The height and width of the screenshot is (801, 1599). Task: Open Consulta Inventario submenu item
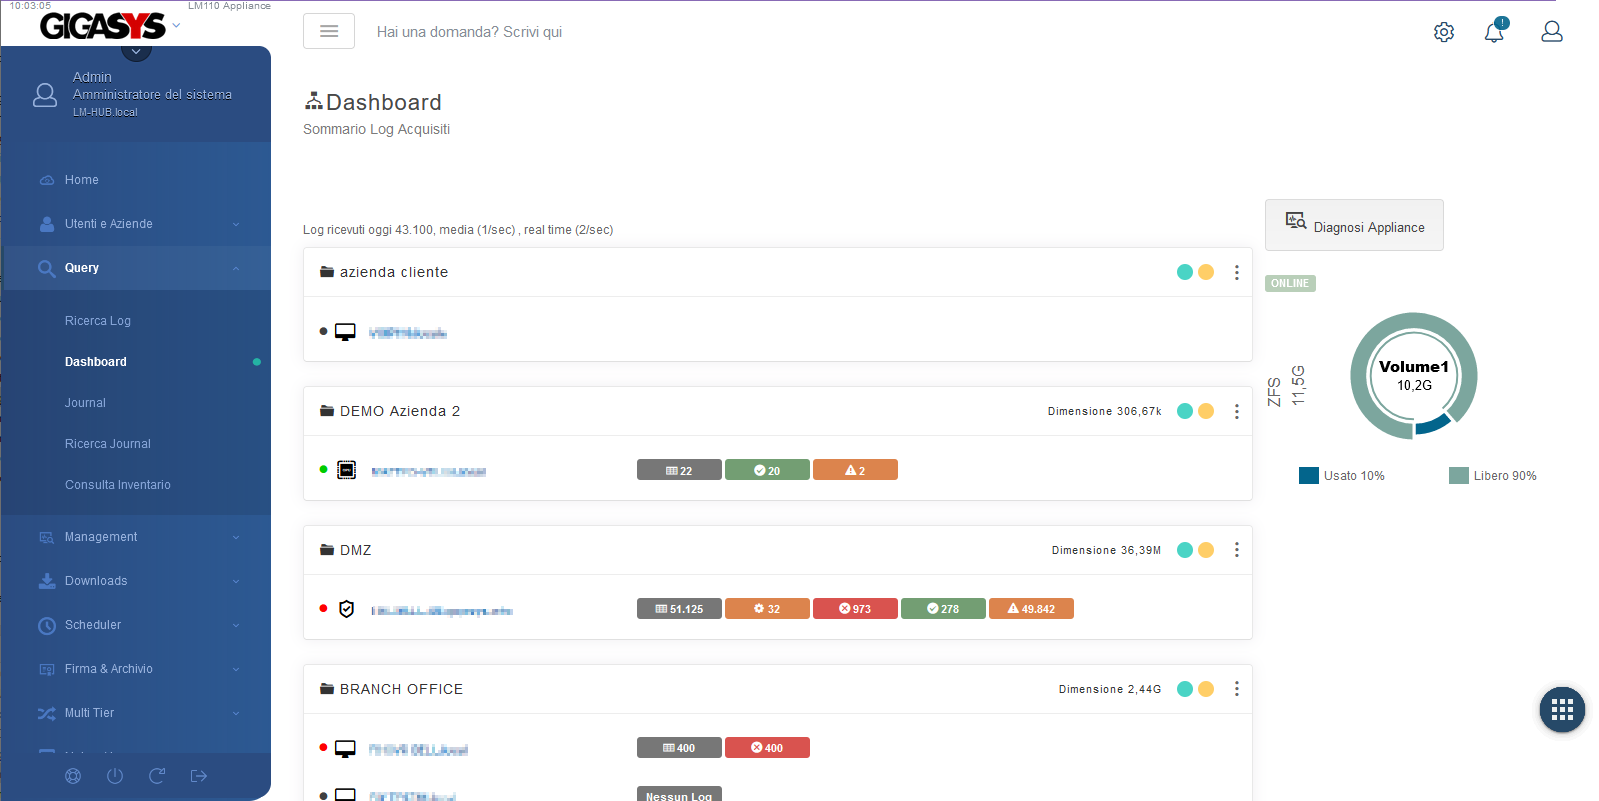tap(118, 485)
